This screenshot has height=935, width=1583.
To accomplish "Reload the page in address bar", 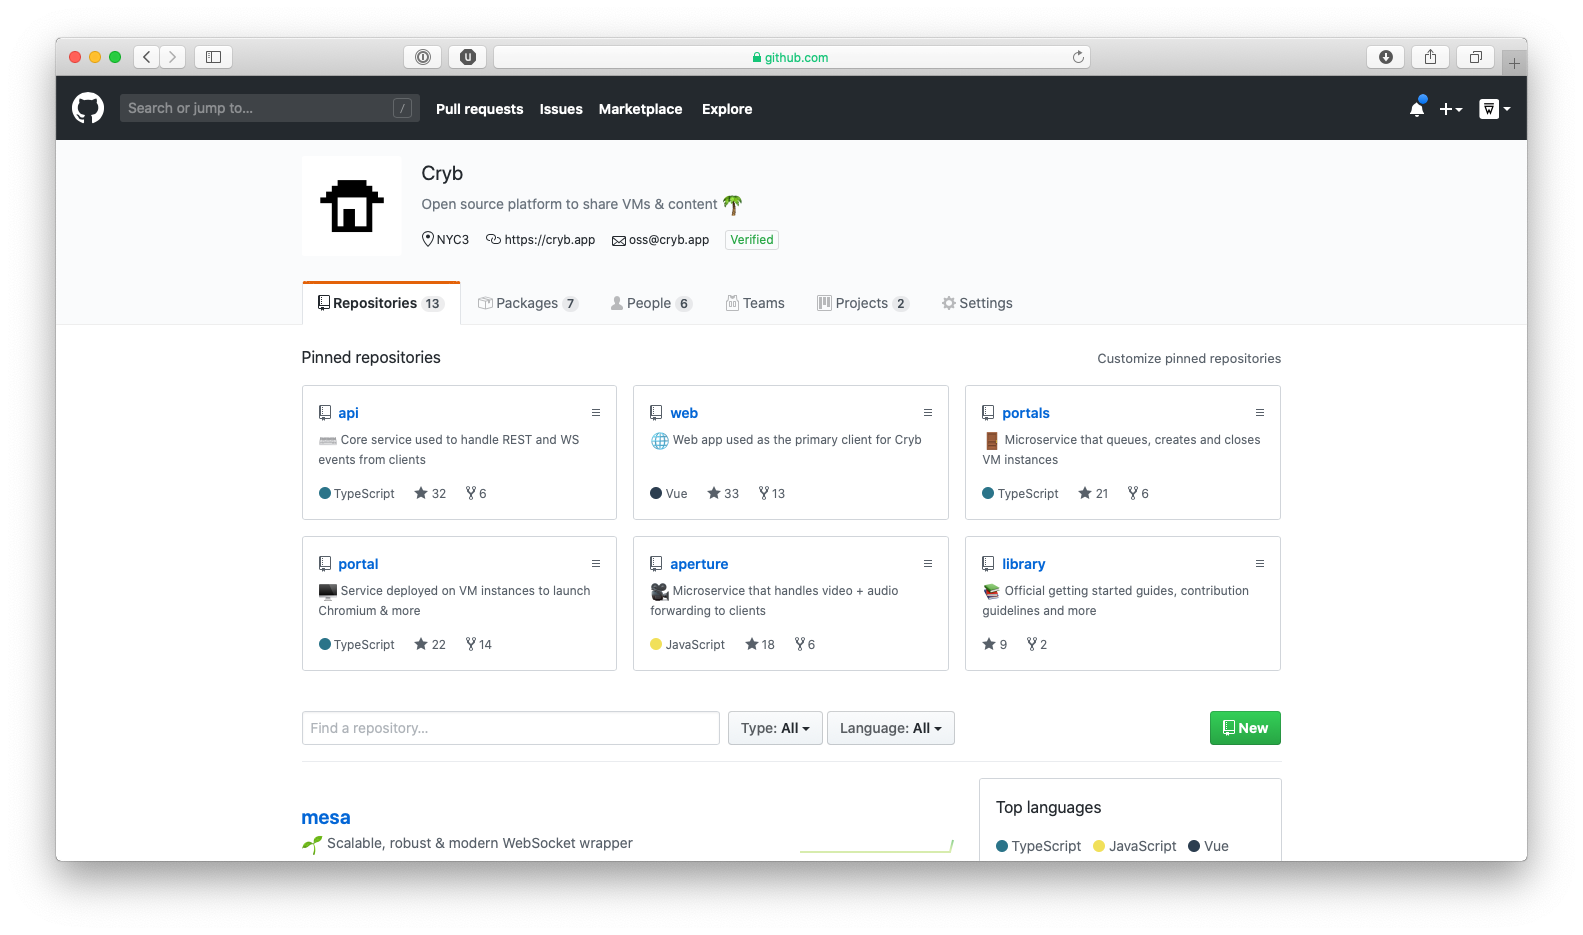I will click(x=1078, y=57).
